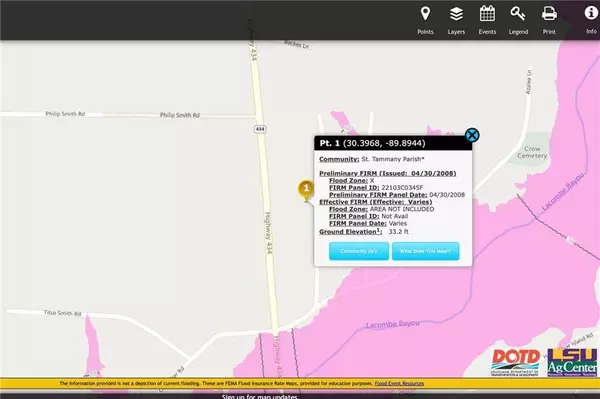This screenshot has height=399, width=600.
Task: Click the 33.2 ft elevation value
Action: point(398,231)
